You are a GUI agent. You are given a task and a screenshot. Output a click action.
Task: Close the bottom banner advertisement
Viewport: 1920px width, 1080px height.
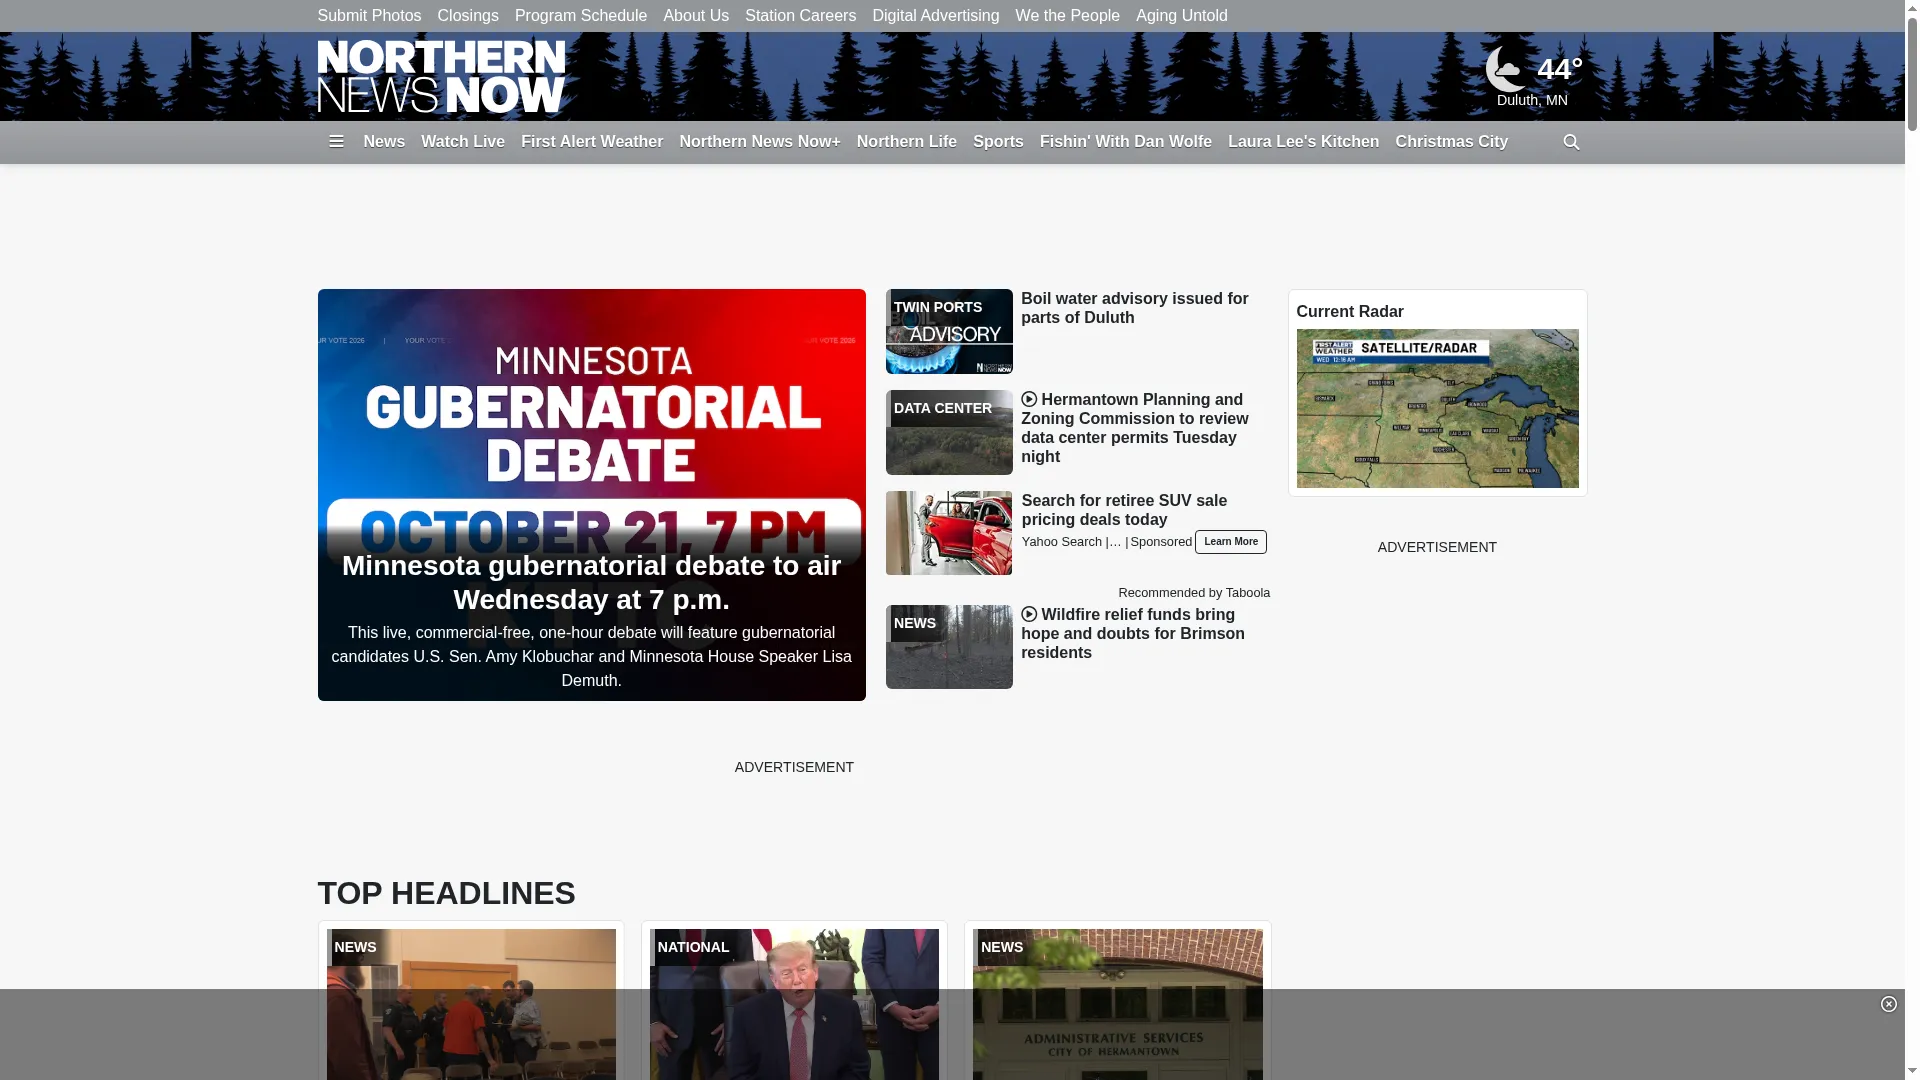coord(1888,1004)
